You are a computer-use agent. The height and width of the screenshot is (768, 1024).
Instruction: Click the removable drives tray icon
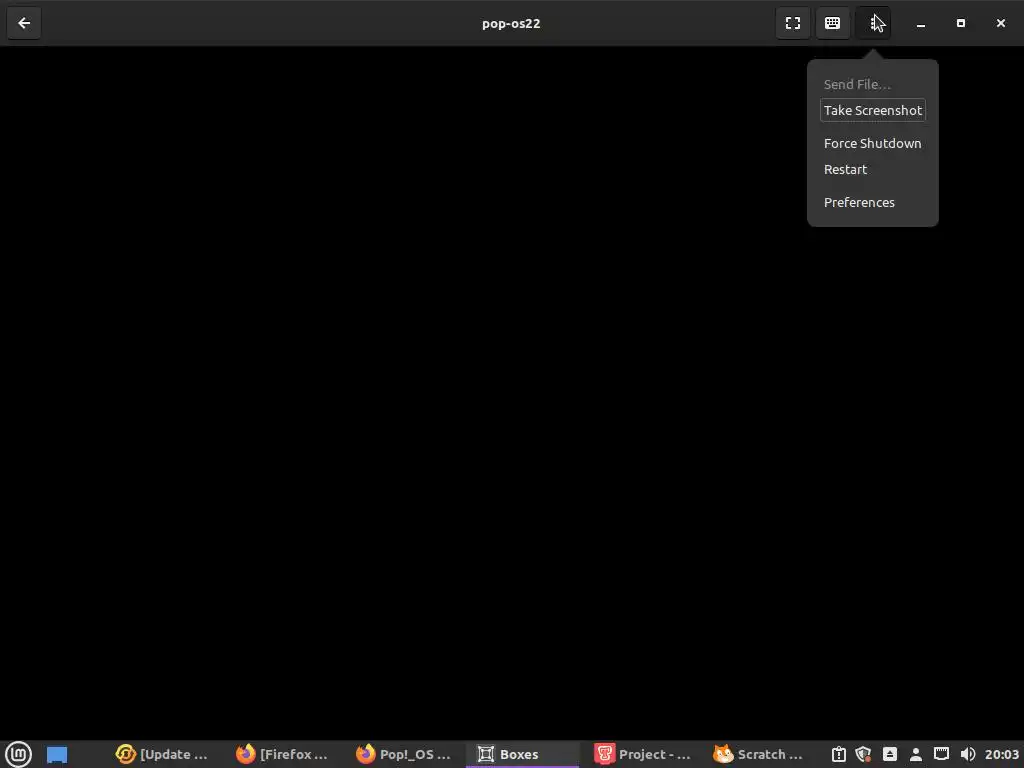[889, 754]
